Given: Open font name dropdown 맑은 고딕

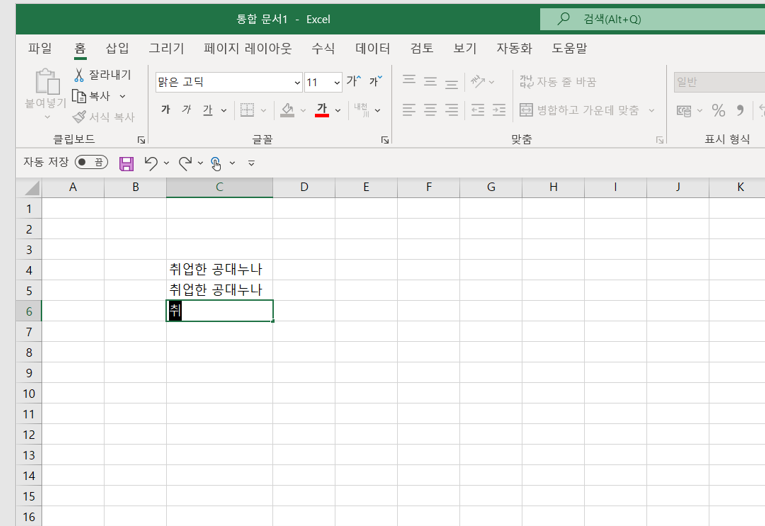Looking at the screenshot, I should click(297, 82).
